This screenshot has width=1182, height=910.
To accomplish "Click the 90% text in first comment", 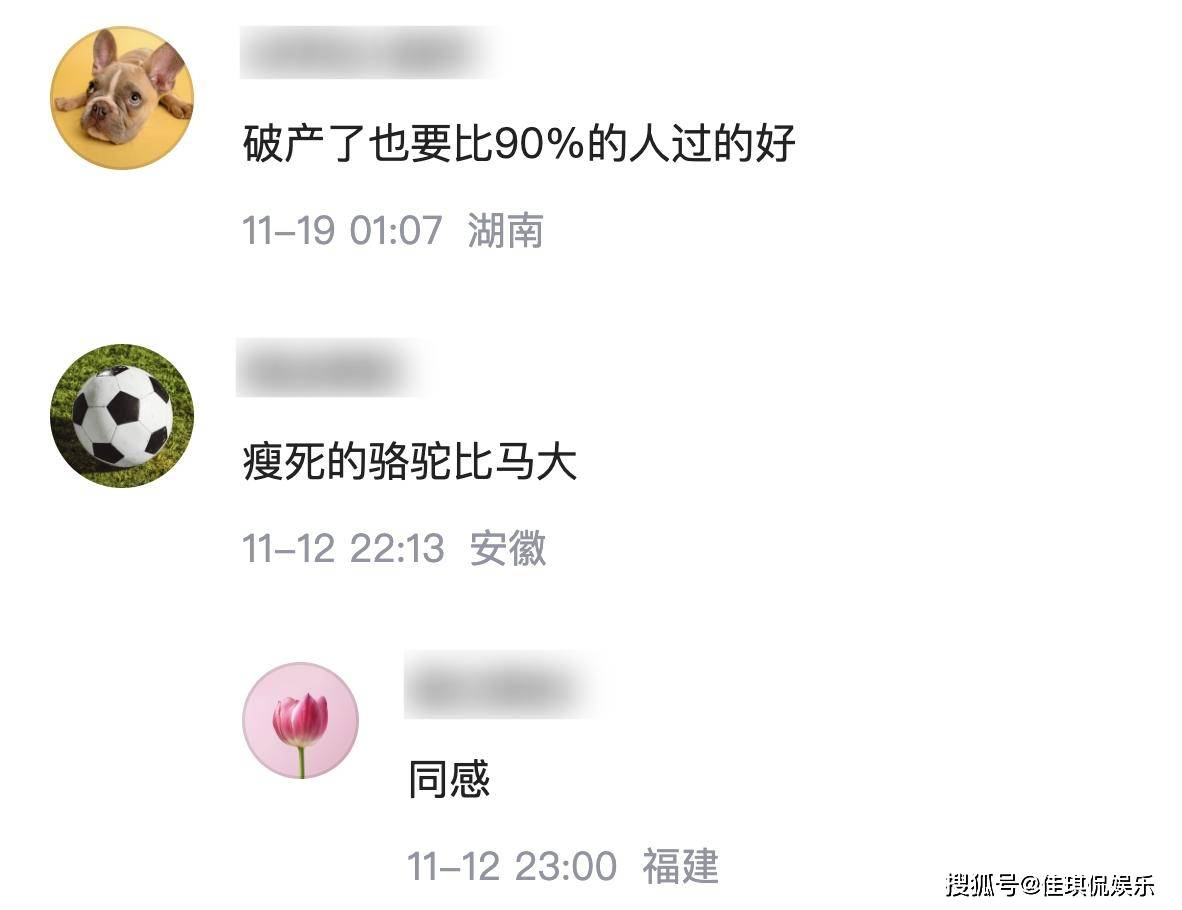I will 539,143.
